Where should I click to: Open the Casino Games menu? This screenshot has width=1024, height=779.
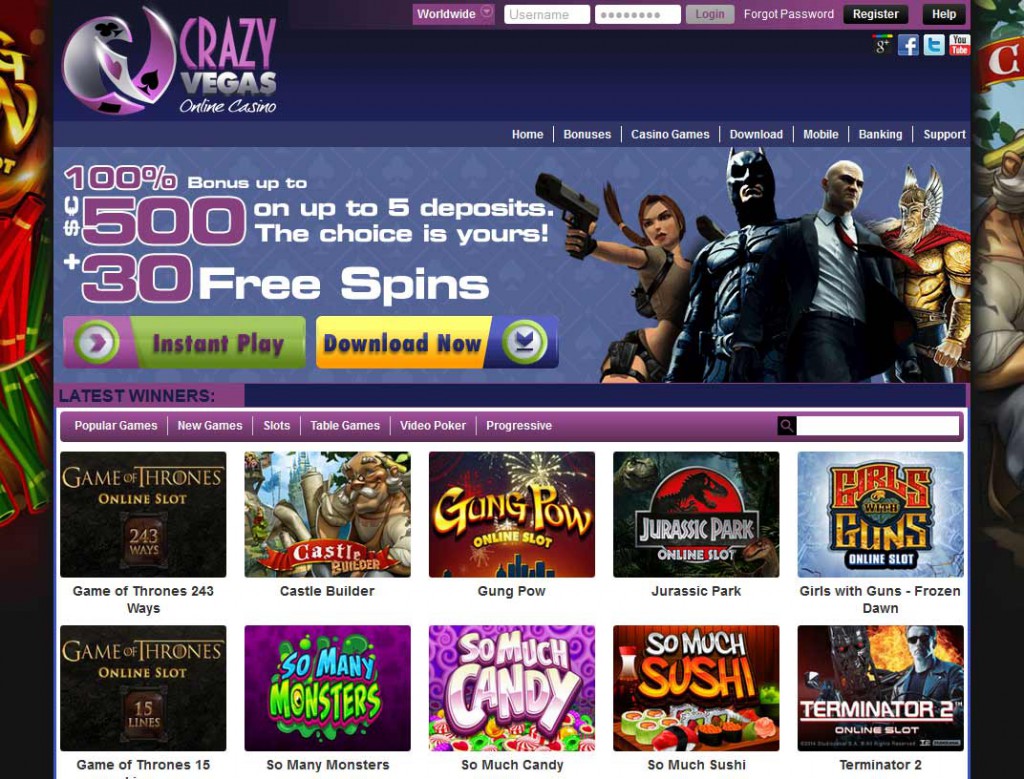pos(670,134)
